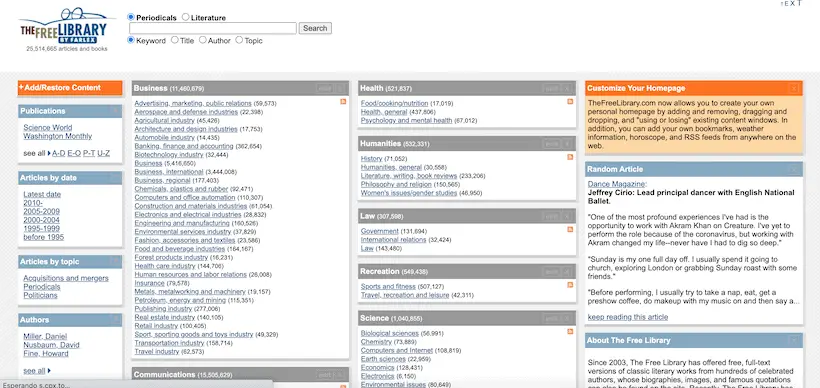The image size is (820, 388).
Task: Open the Recreation panel RSS feed icon
Action: click(x=570, y=284)
